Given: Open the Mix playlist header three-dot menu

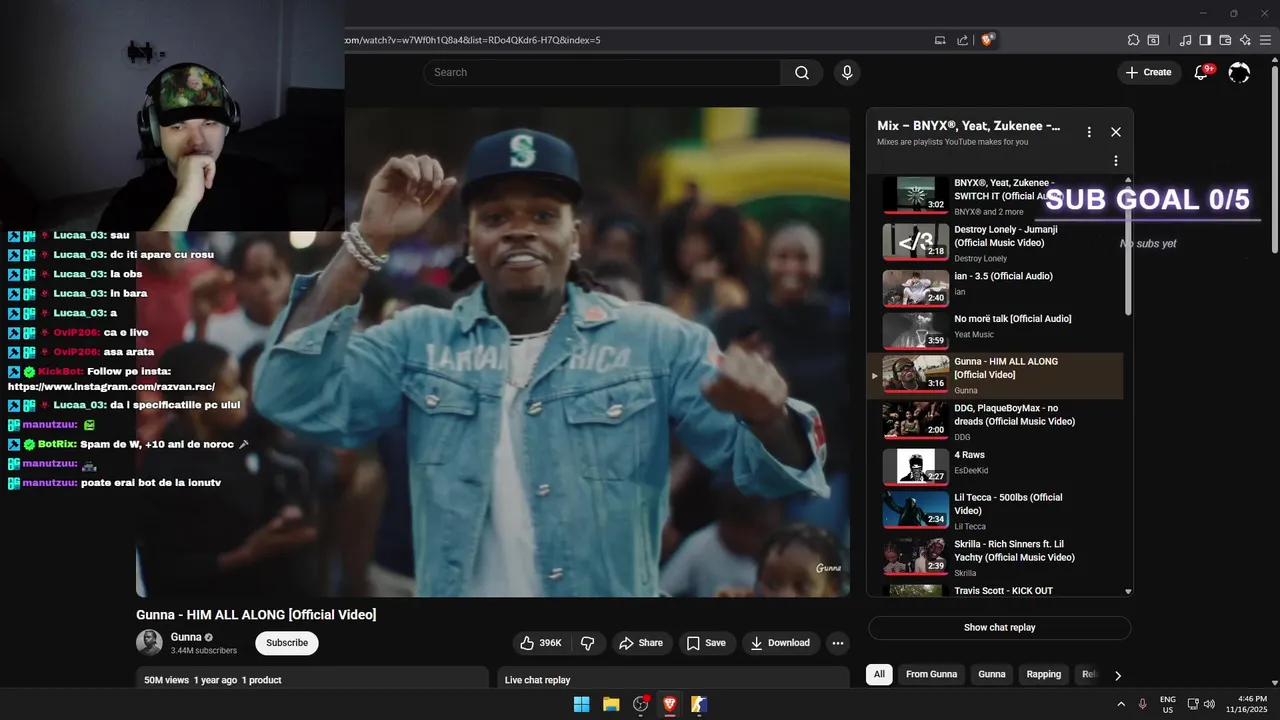Looking at the screenshot, I should coord(1089,132).
